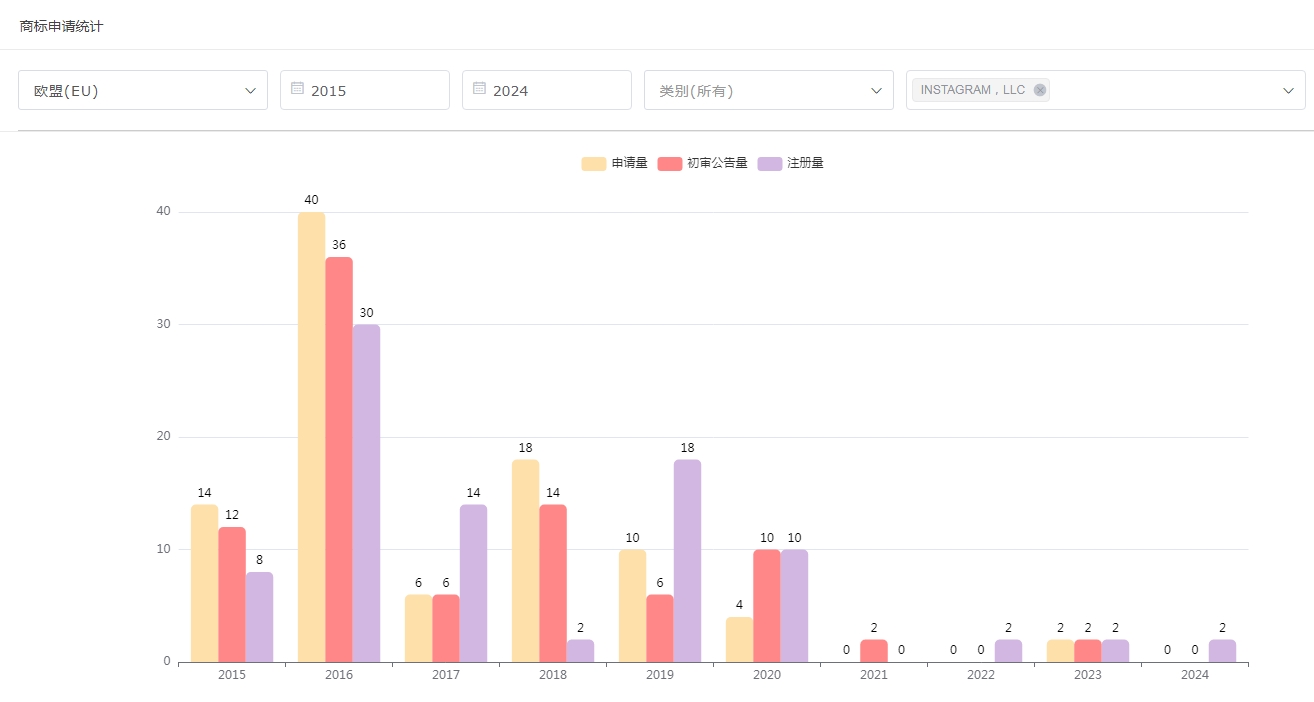1314x702 pixels.
Task: Toggle the 申请量 legend series
Action: (615, 163)
